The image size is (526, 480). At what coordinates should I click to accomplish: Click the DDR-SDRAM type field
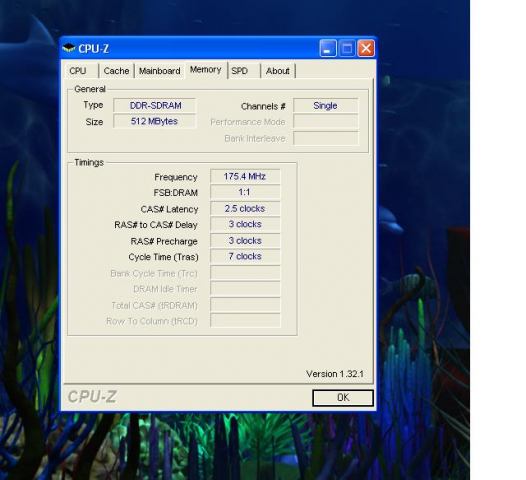coord(155,105)
